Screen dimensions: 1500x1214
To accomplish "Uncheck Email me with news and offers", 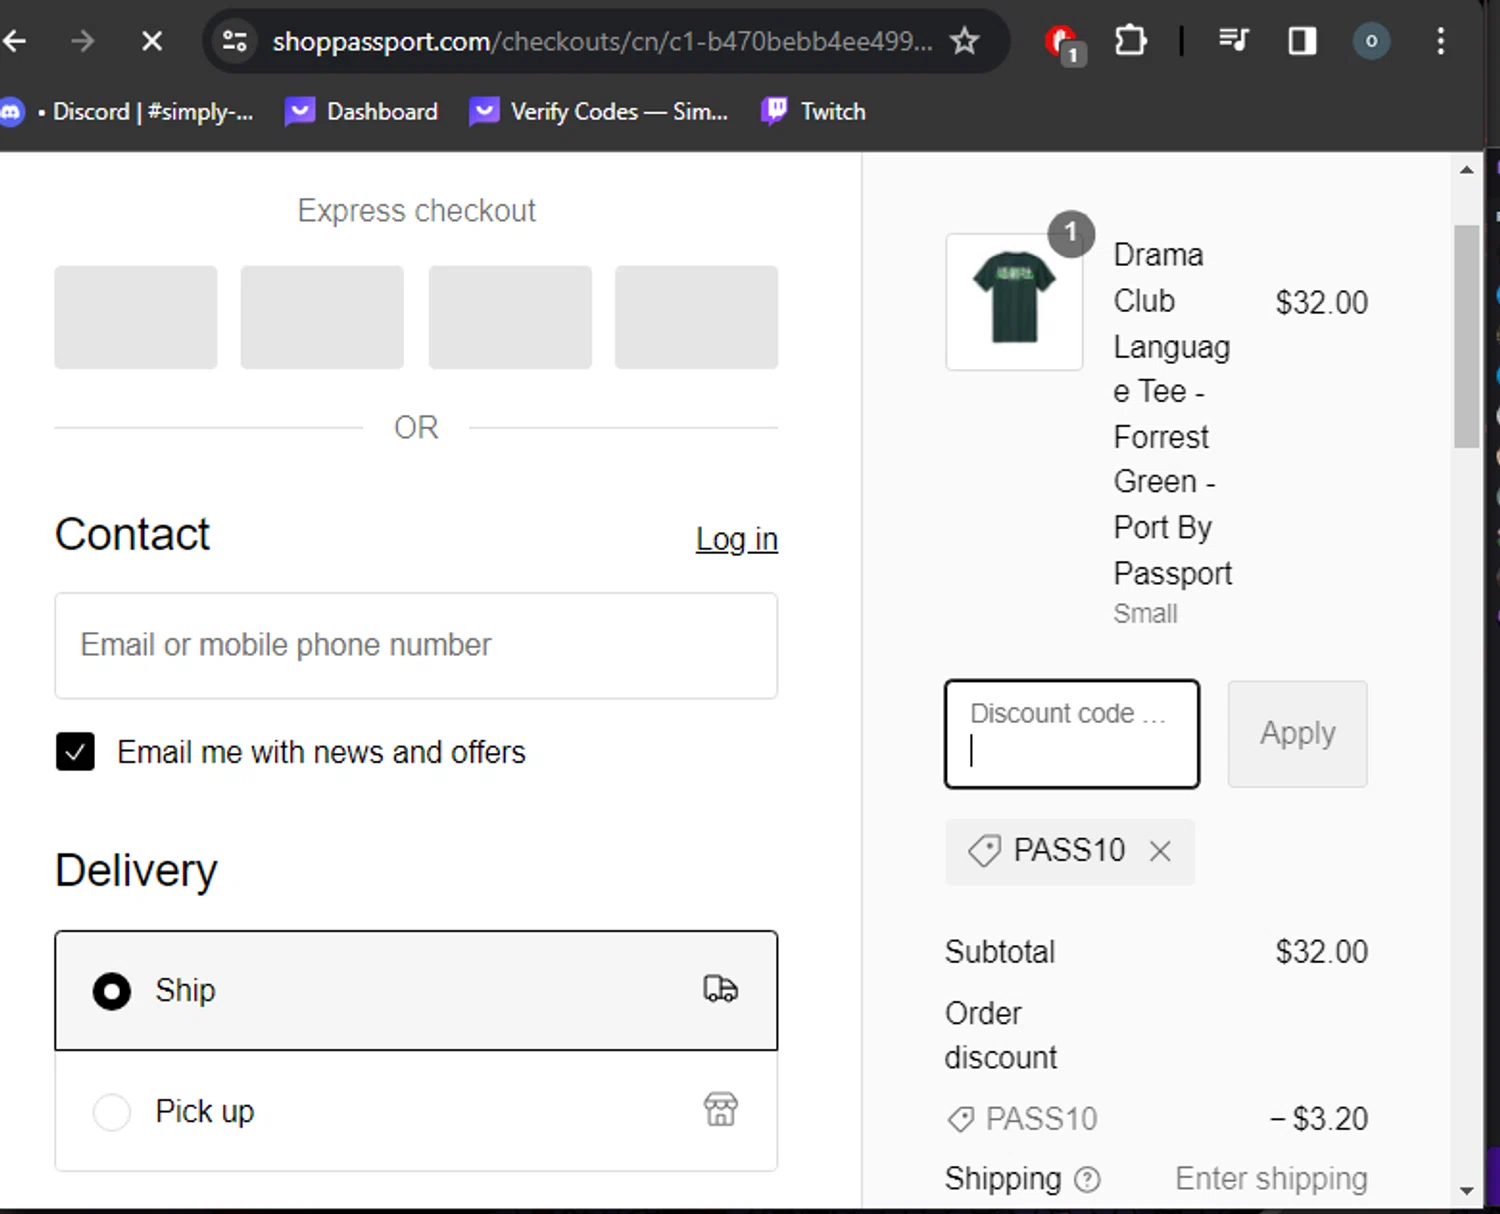I will click(76, 752).
